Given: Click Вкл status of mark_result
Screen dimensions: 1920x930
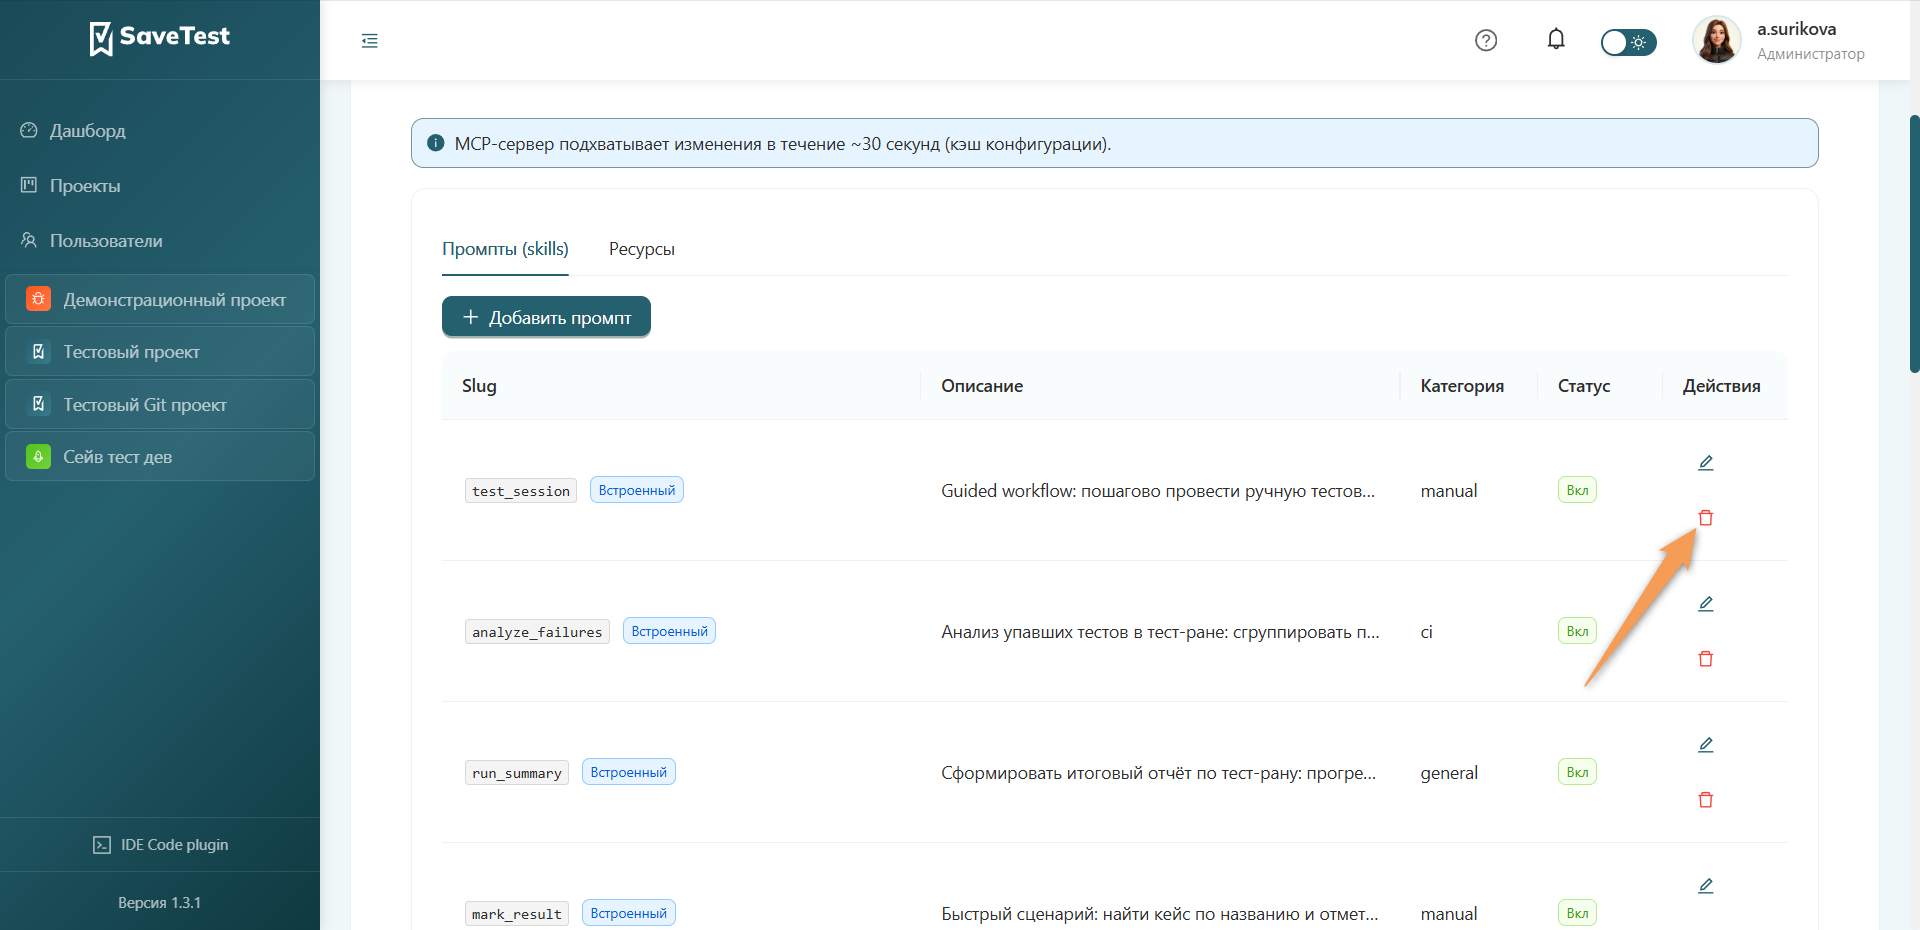Looking at the screenshot, I should point(1577,913).
